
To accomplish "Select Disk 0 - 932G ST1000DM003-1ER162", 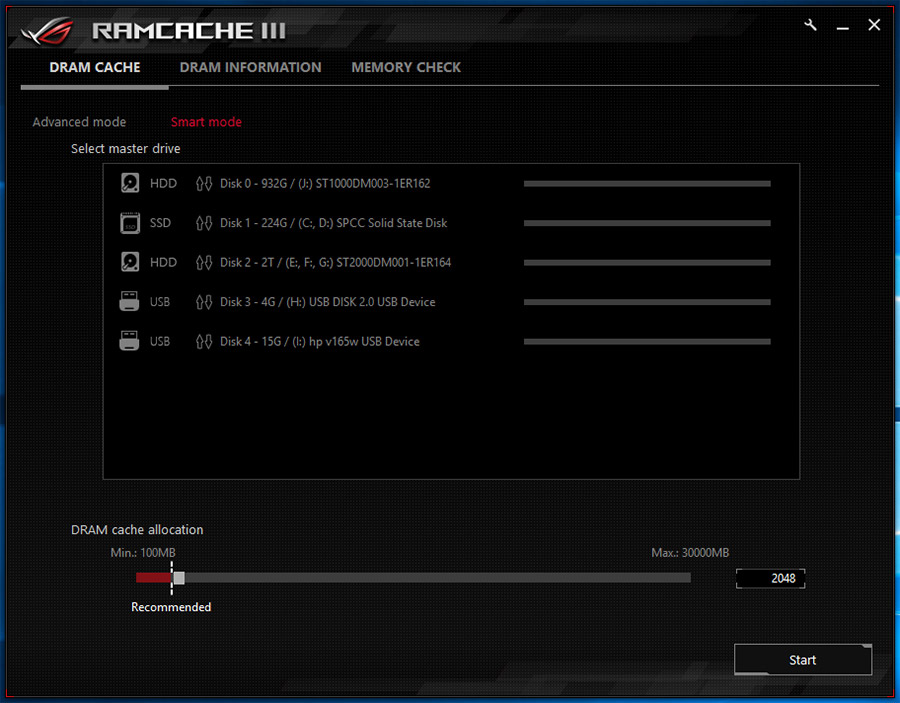I will [x=325, y=184].
